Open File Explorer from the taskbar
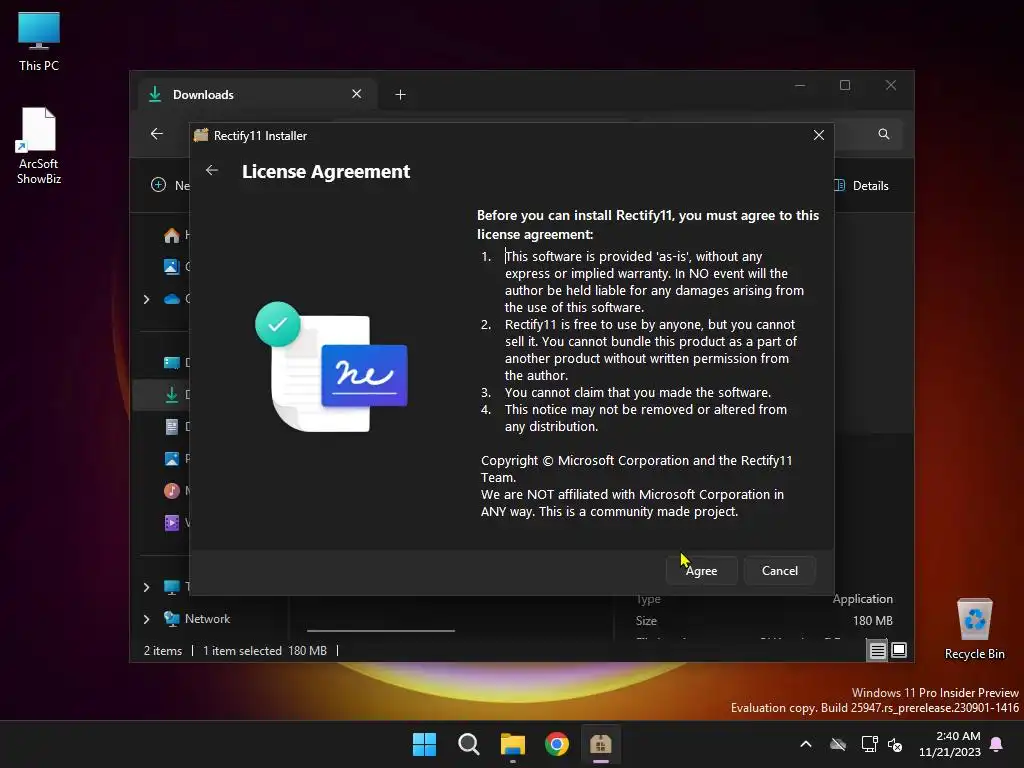 pyautogui.click(x=513, y=744)
